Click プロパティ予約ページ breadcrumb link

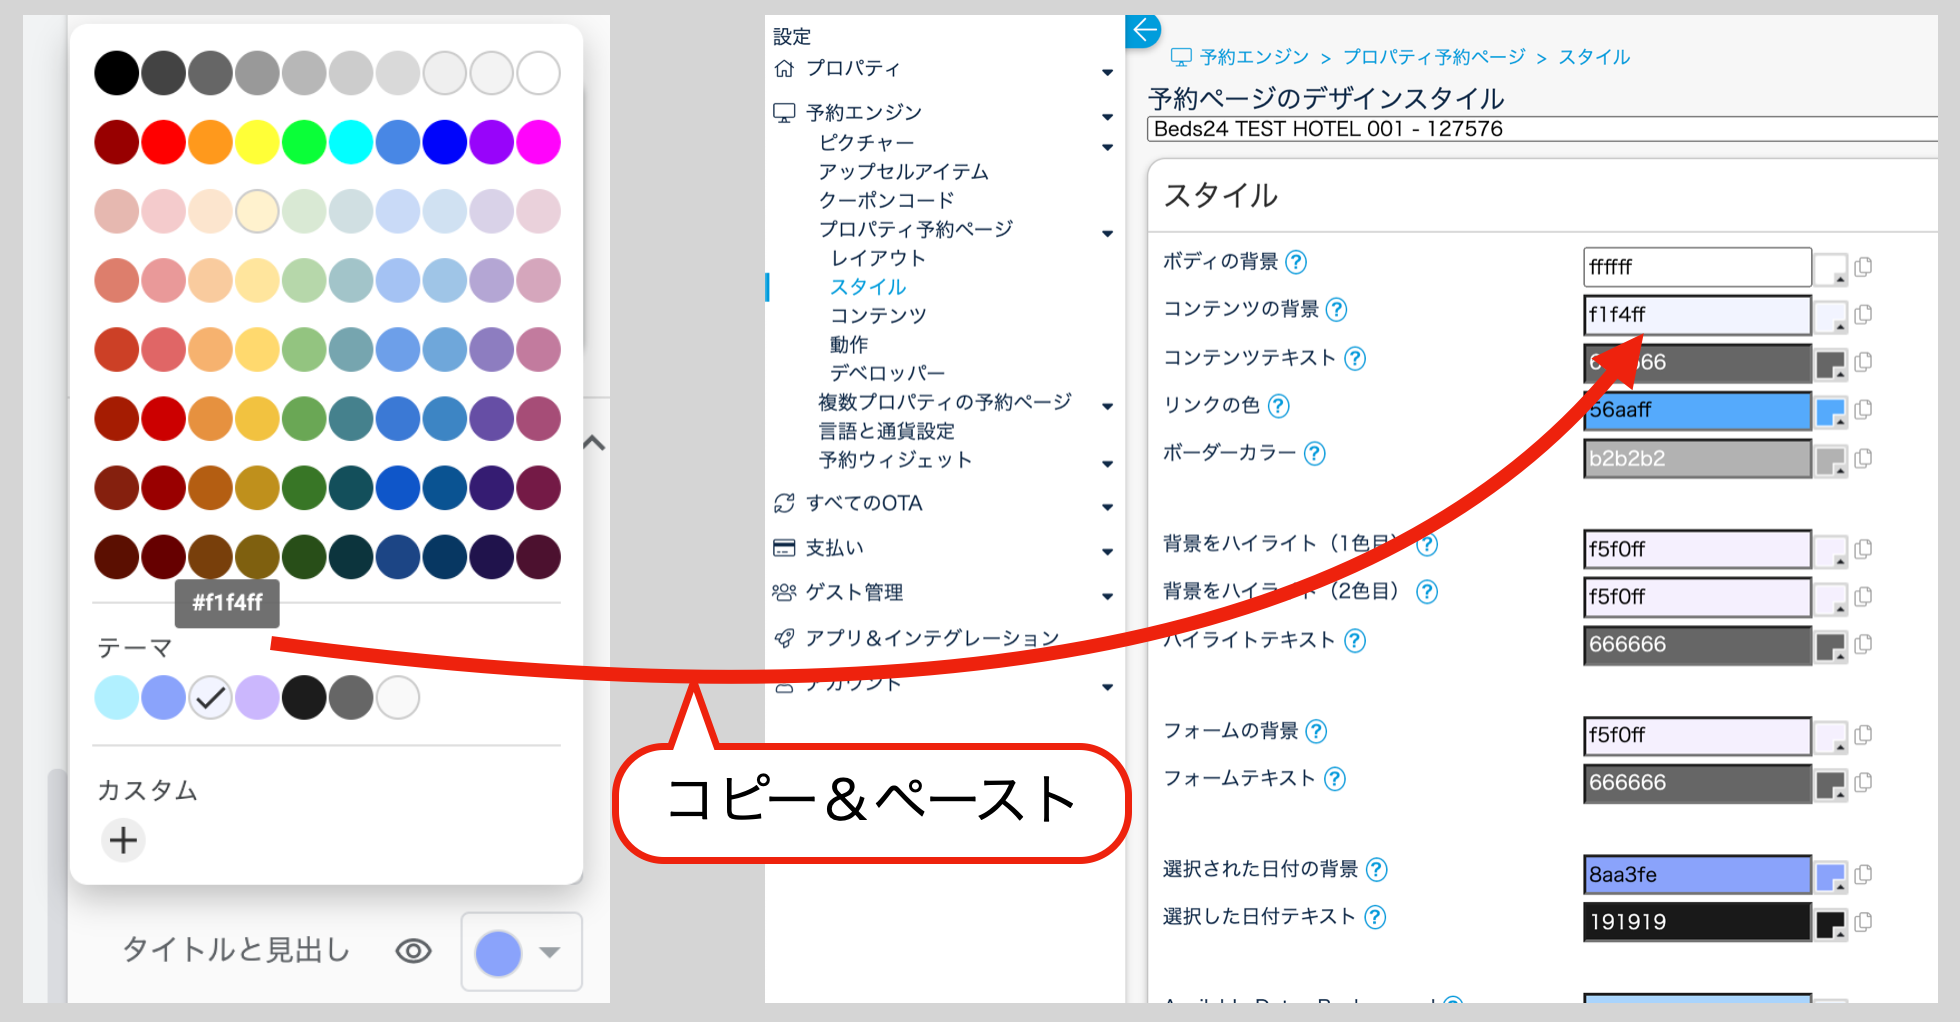[1433, 57]
